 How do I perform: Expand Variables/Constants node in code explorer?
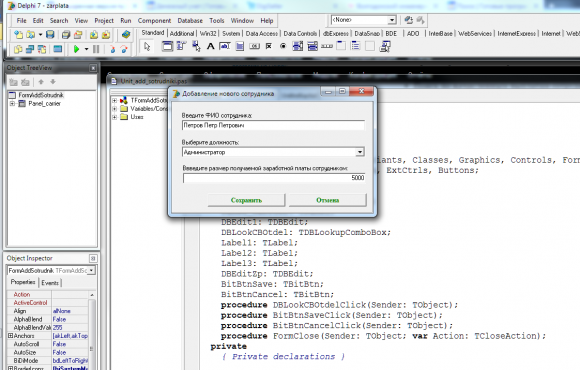(114, 109)
